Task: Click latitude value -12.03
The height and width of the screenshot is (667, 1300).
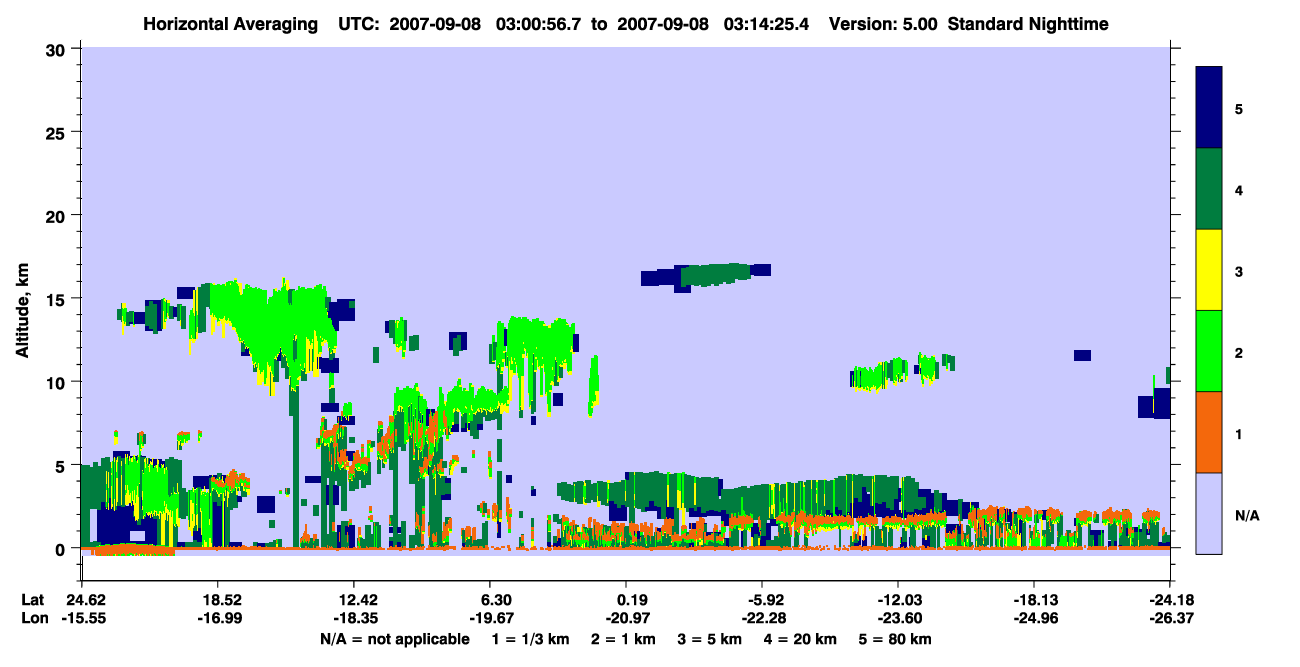Action: (x=898, y=600)
